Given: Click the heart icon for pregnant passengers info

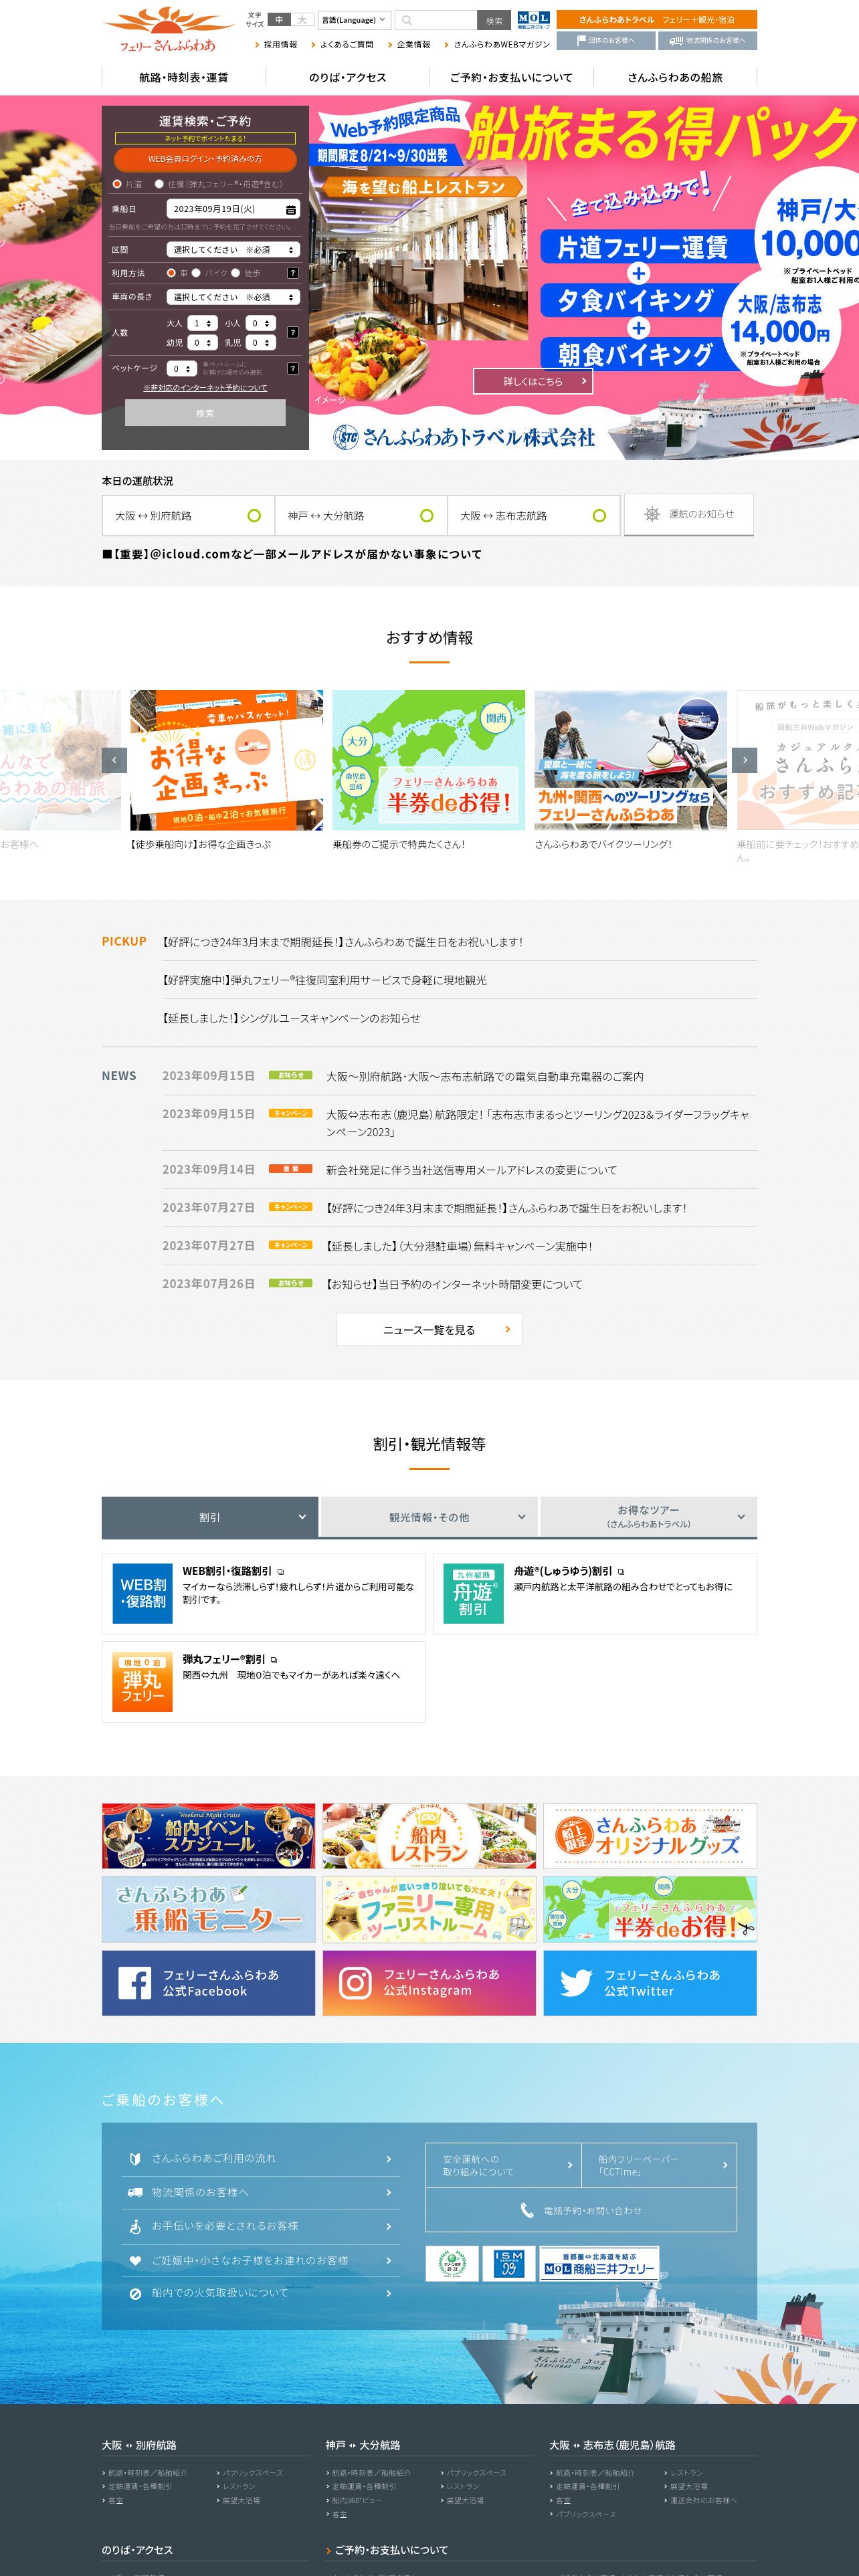Looking at the screenshot, I should (x=135, y=2260).
